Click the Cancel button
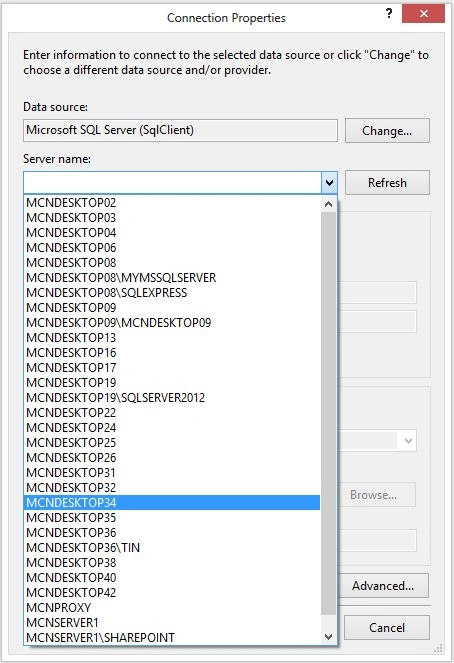 [x=387, y=627]
